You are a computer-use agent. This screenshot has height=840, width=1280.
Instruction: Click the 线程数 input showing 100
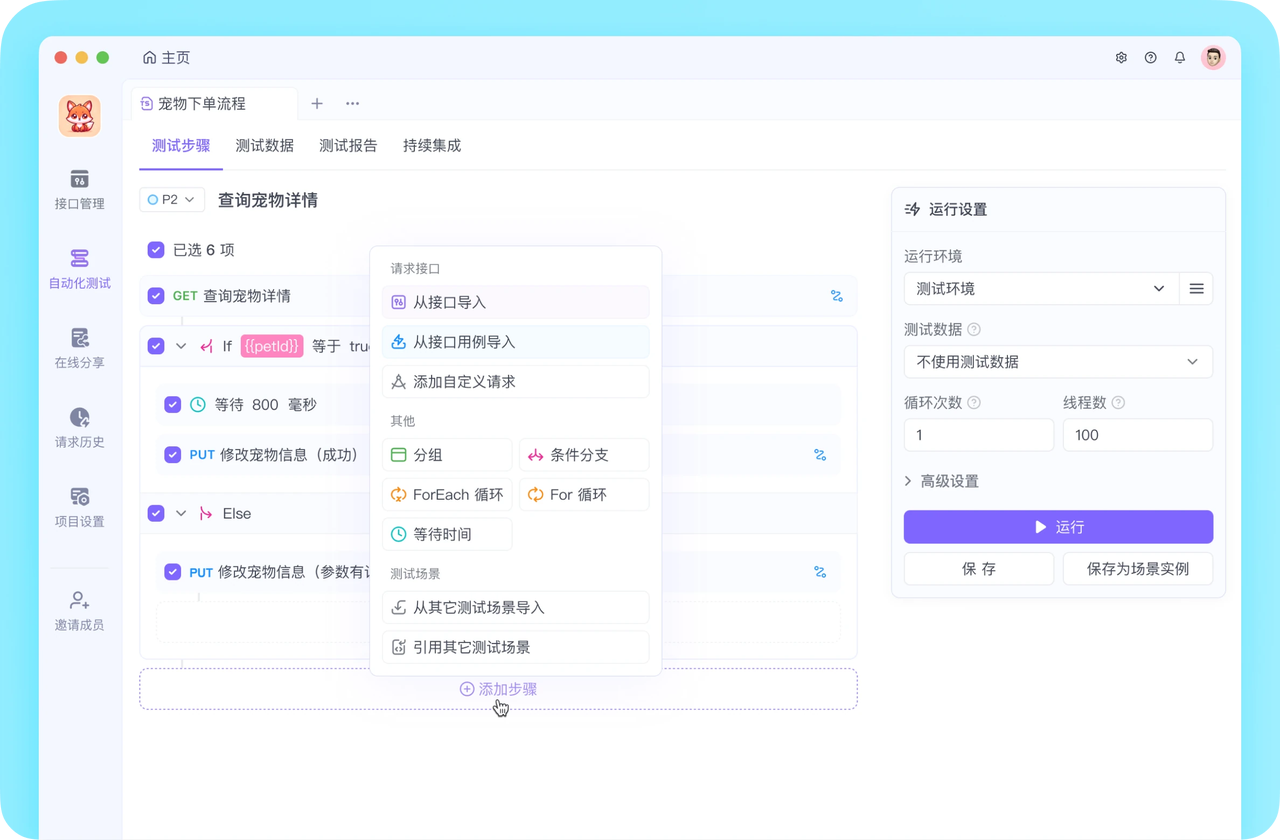[1138, 434]
